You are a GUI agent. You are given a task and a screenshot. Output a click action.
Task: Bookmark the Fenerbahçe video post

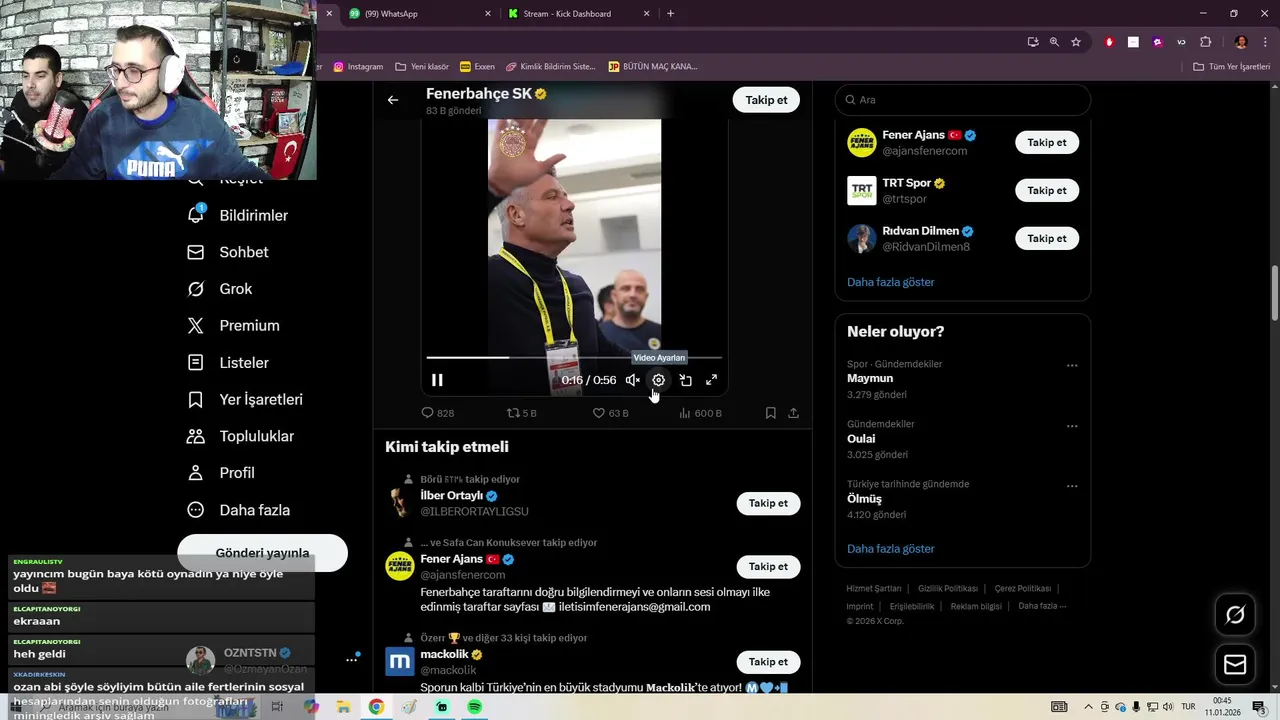(x=770, y=413)
